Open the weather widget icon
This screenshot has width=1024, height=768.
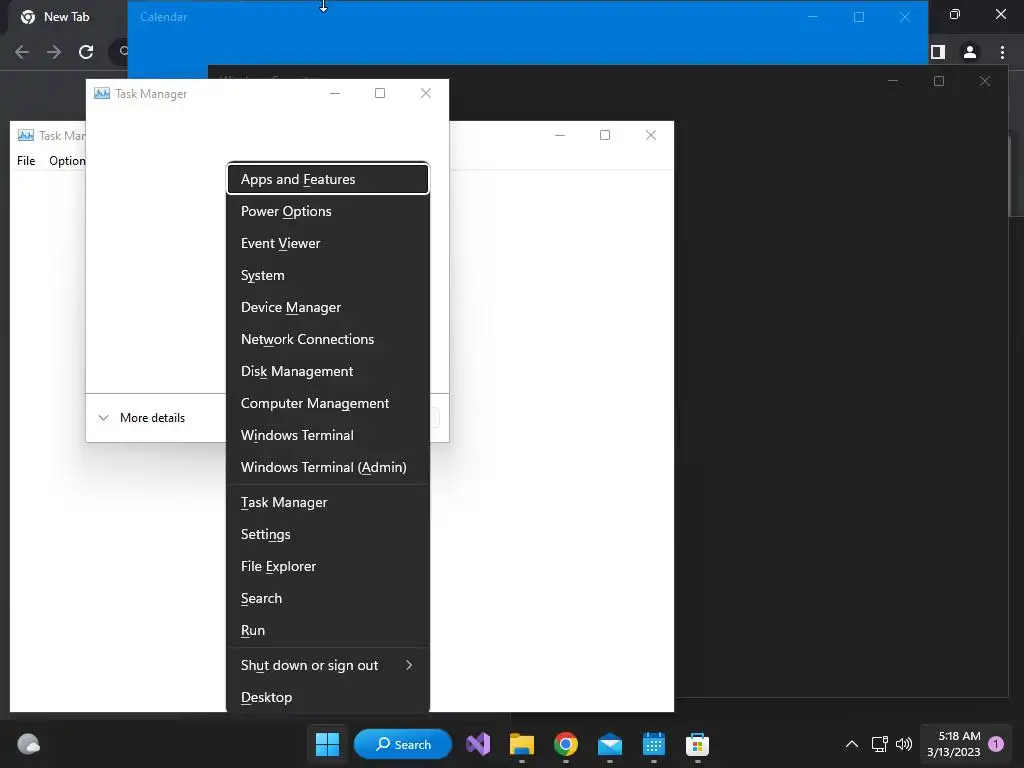point(29,744)
